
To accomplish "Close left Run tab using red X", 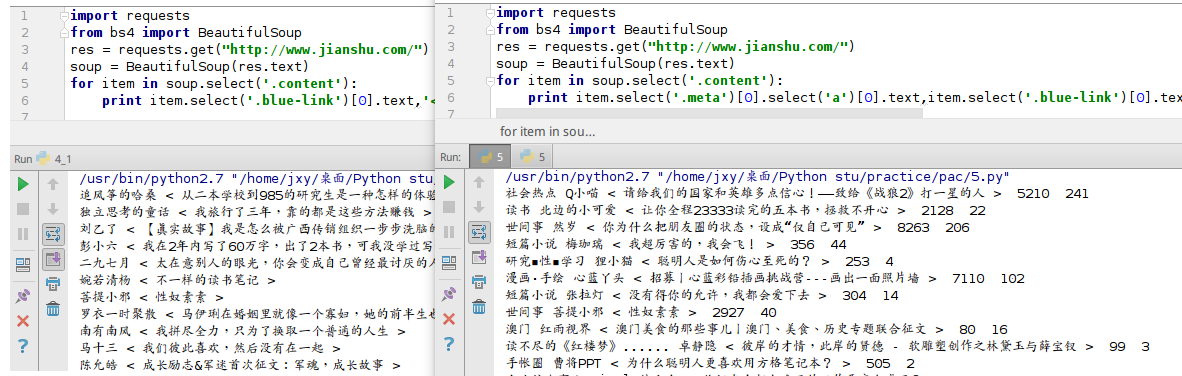I will pos(23,321).
